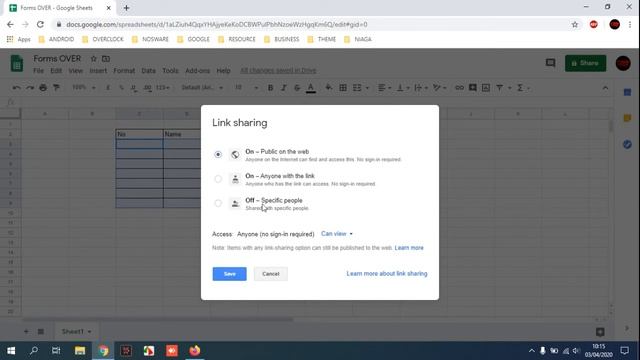Open Windows Start menu
This screenshot has width=640, height=360.
tap(11, 351)
